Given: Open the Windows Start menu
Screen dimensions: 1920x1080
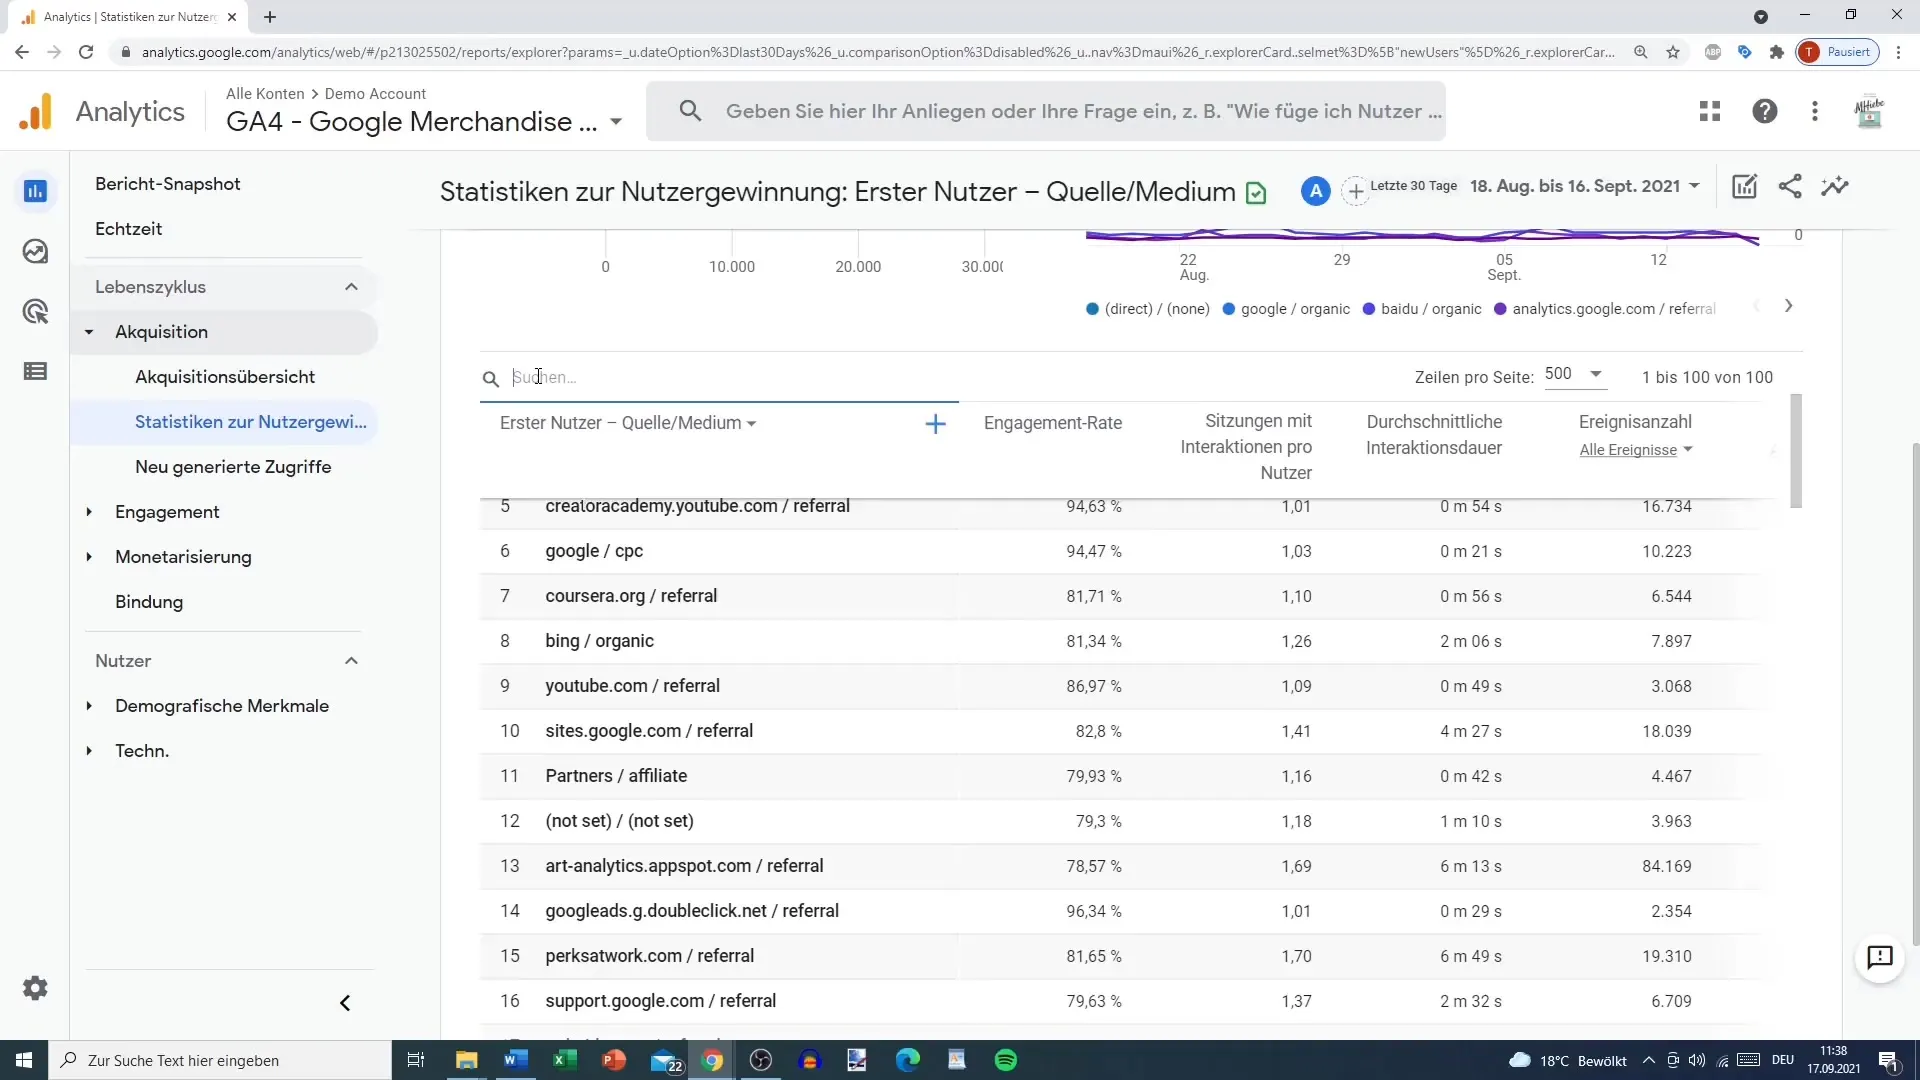Looking at the screenshot, I should pyautogui.click(x=24, y=1060).
